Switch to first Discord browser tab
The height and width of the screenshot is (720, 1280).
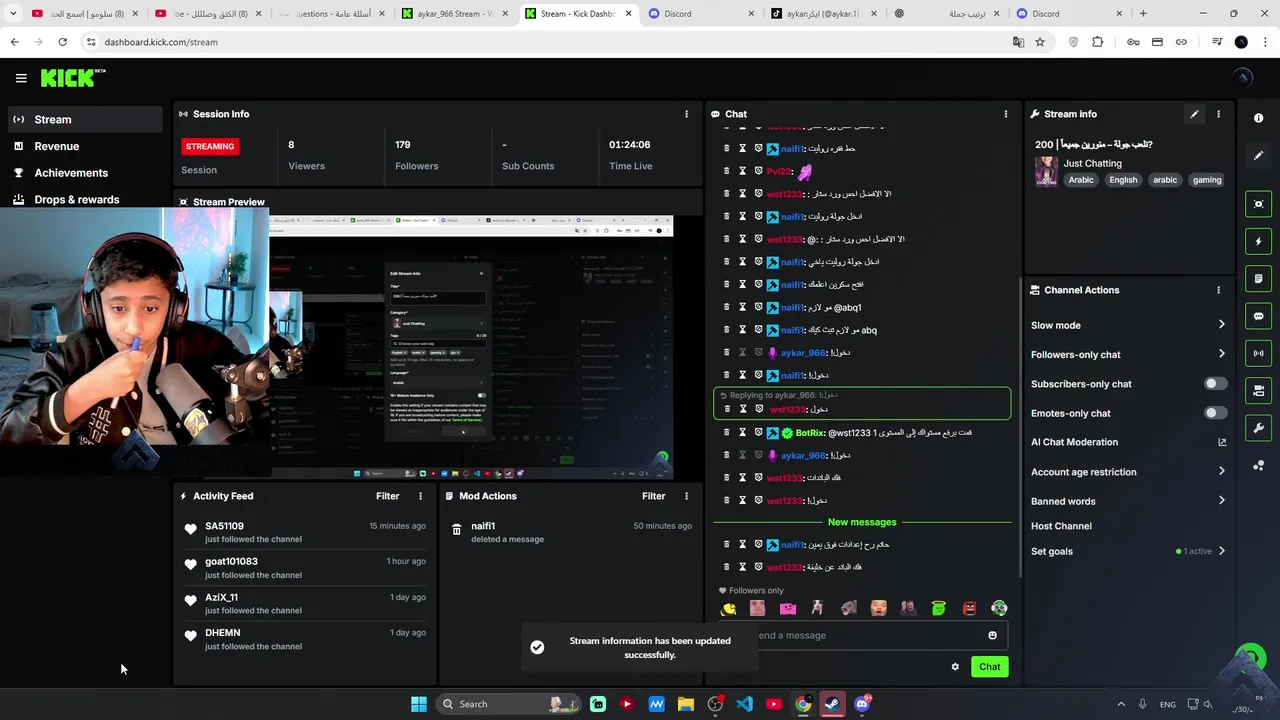700,14
